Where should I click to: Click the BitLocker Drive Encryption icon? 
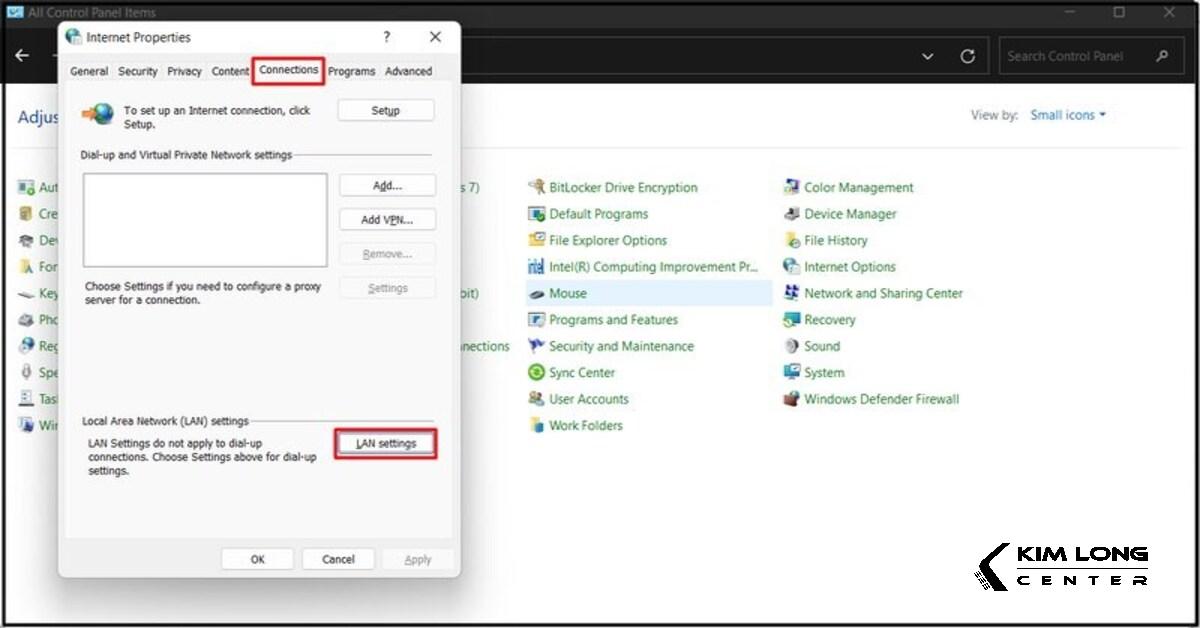[x=536, y=188]
